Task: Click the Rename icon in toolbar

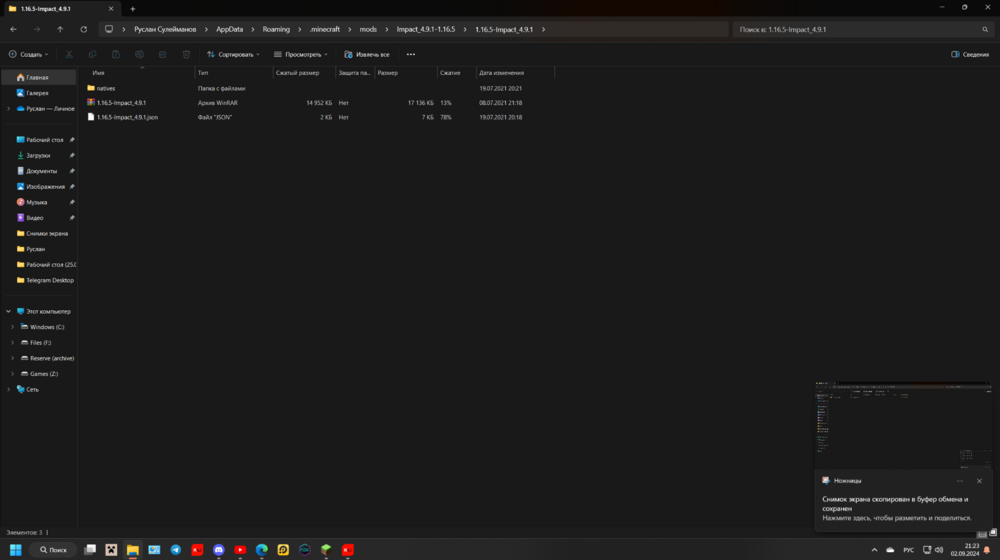Action: (139, 54)
